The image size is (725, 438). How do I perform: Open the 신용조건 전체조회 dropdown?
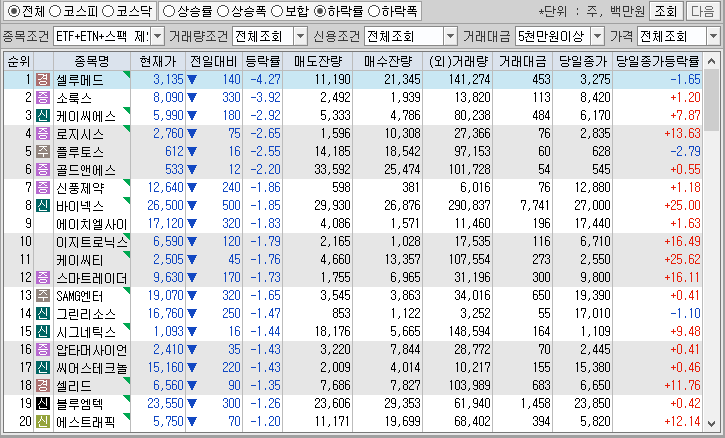[450, 36]
